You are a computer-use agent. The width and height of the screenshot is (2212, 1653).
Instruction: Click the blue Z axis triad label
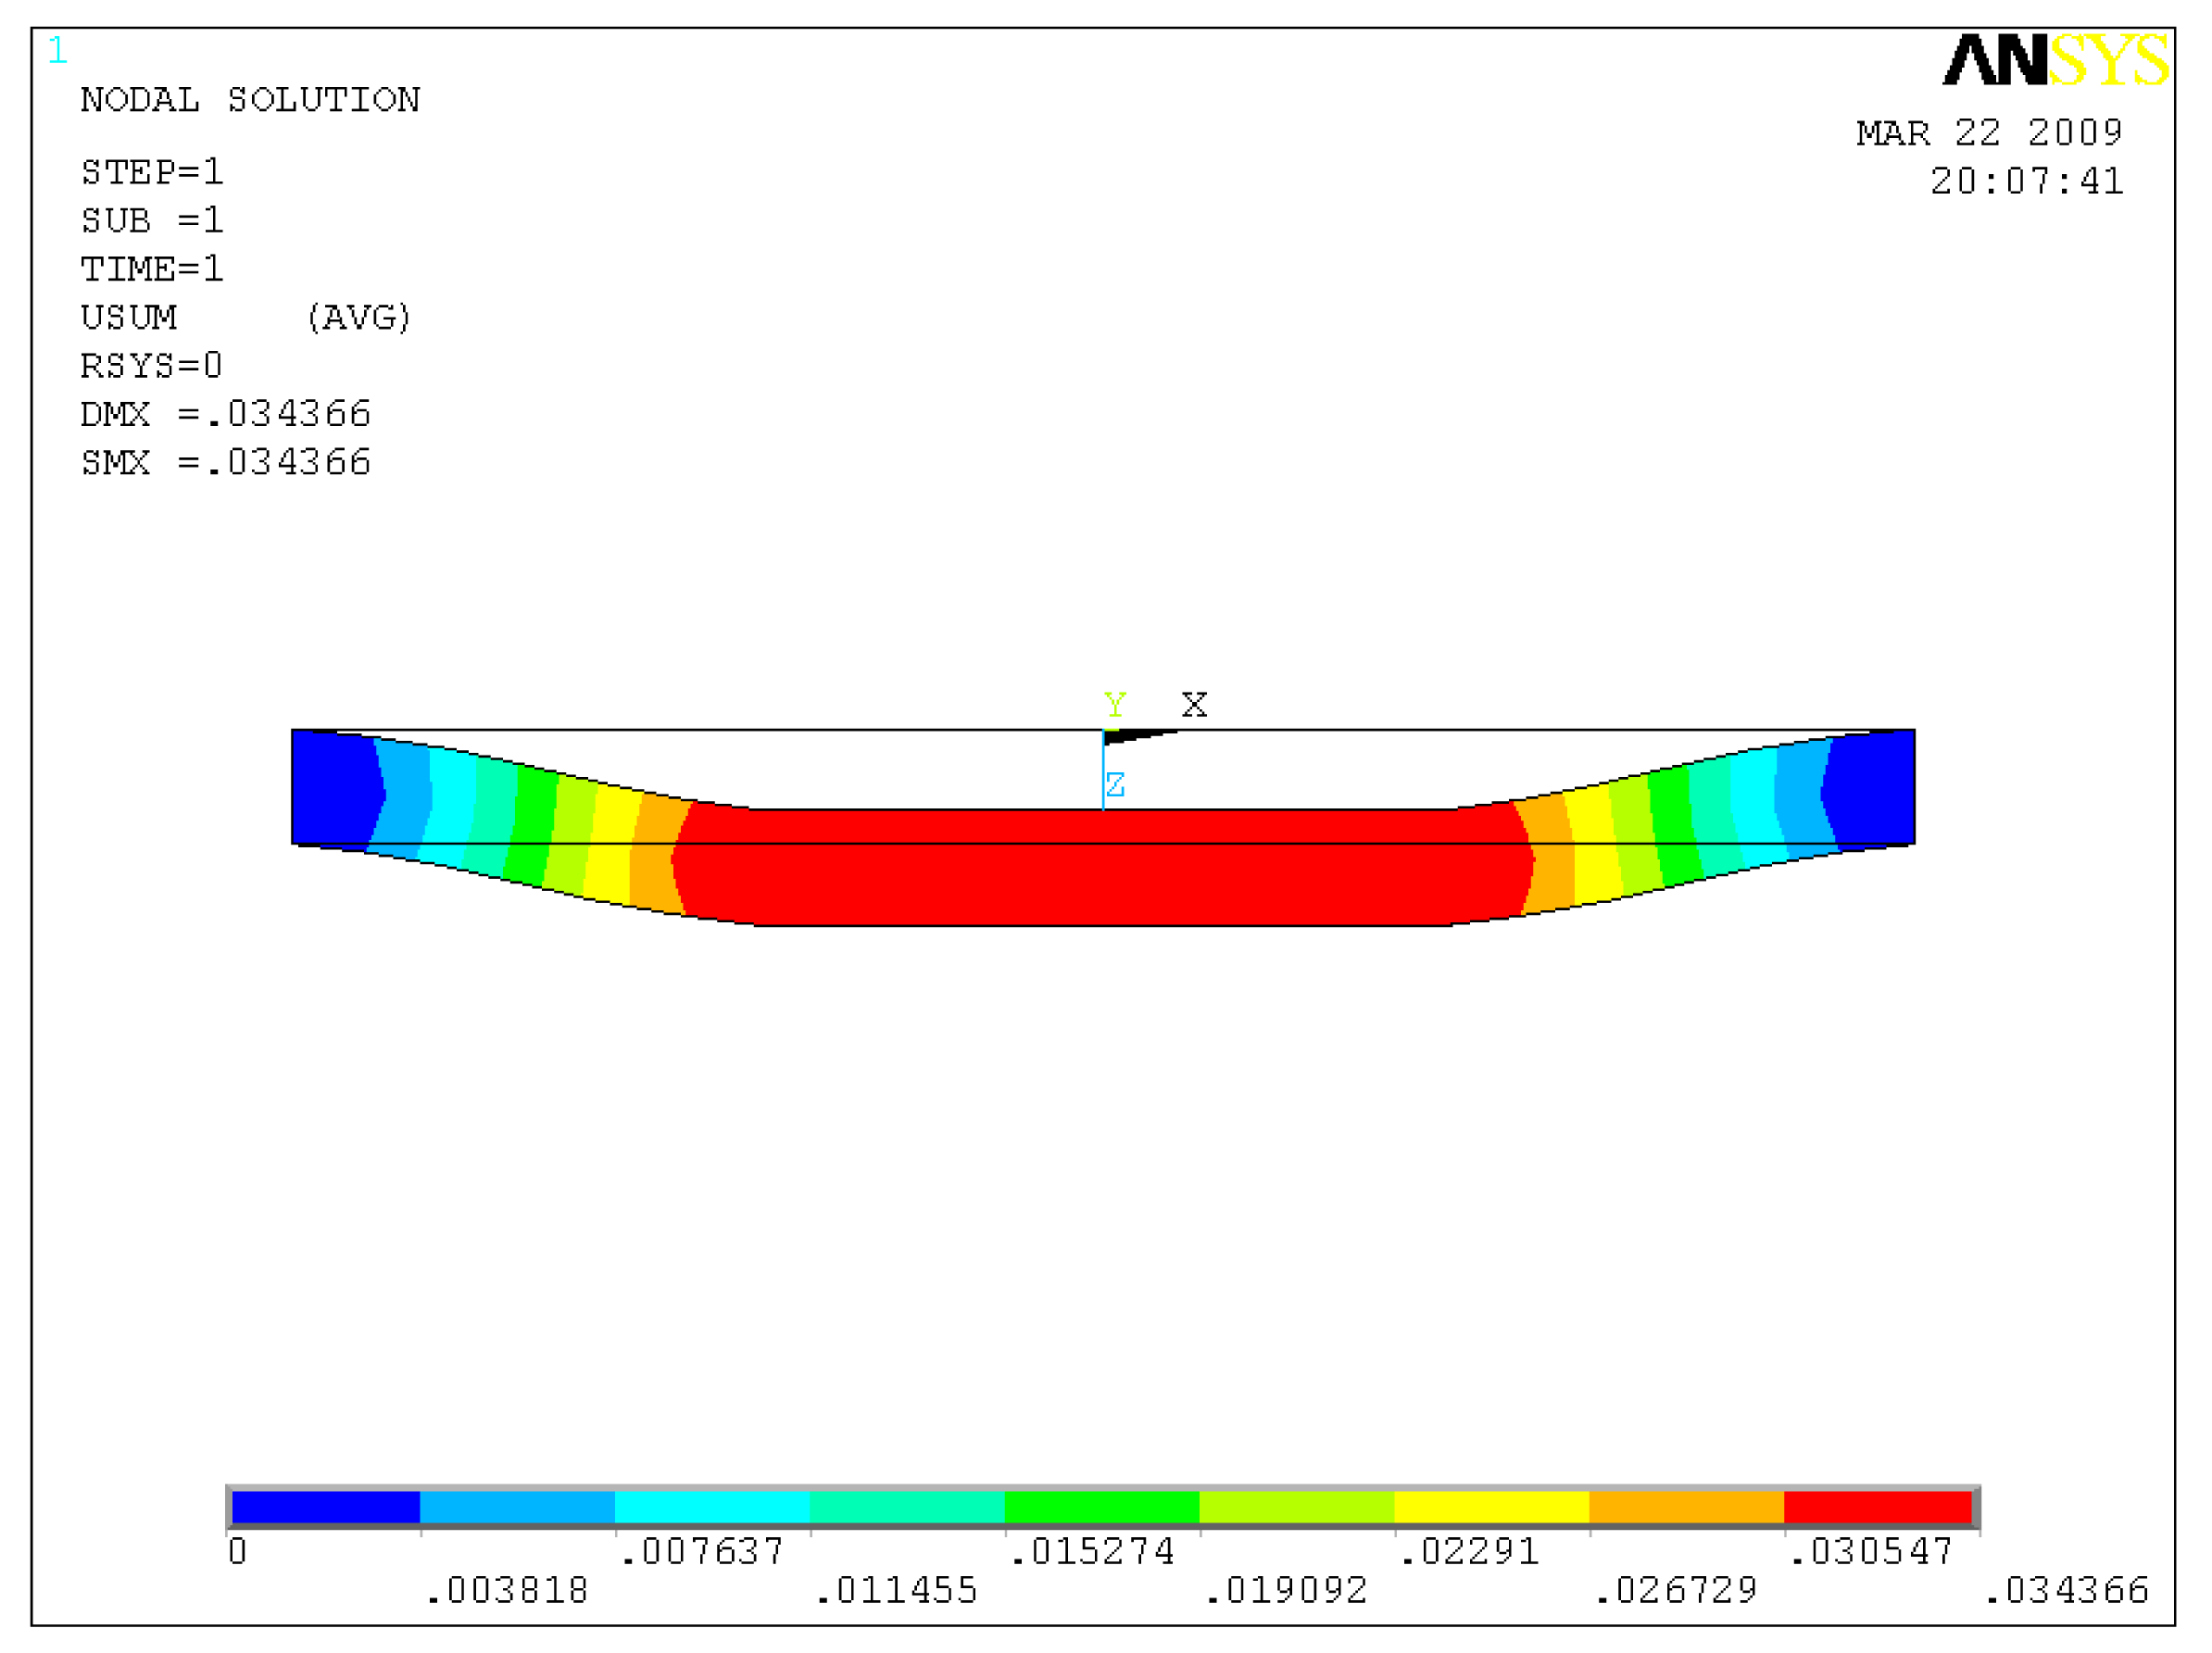point(1115,784)
